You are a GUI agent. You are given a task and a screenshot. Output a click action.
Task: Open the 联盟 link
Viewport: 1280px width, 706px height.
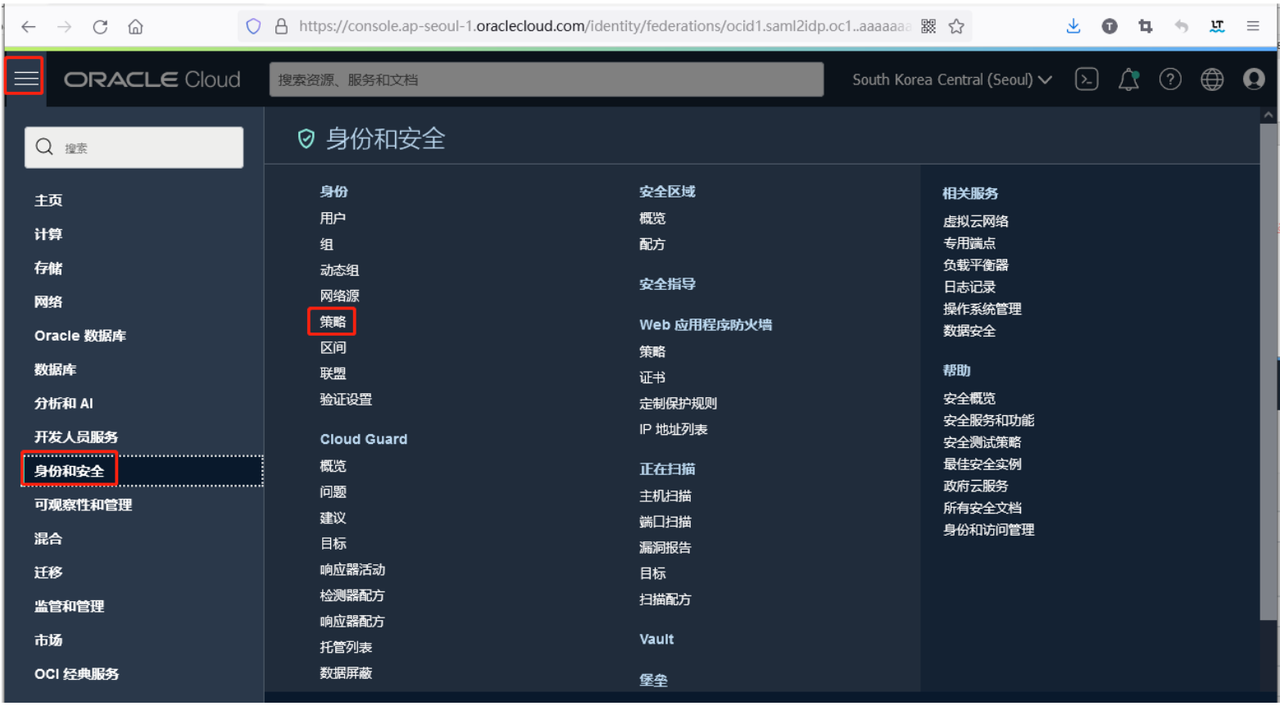[333, 373]
